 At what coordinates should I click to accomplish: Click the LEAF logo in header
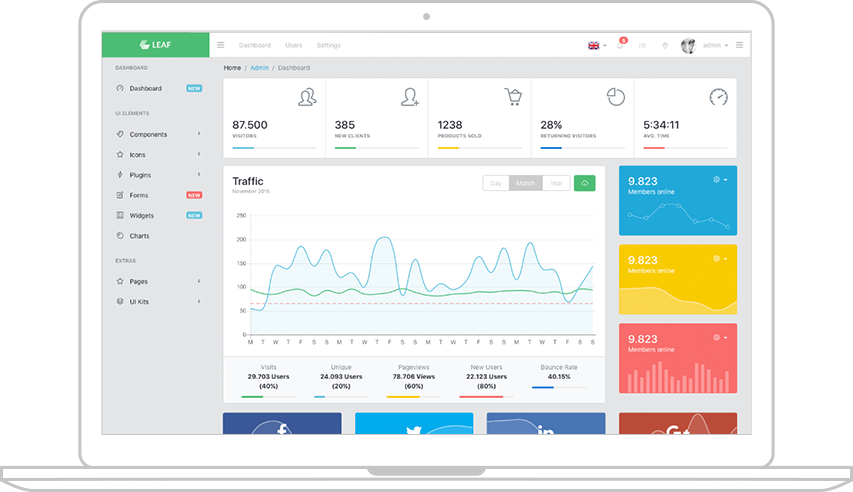coord(155,45)
